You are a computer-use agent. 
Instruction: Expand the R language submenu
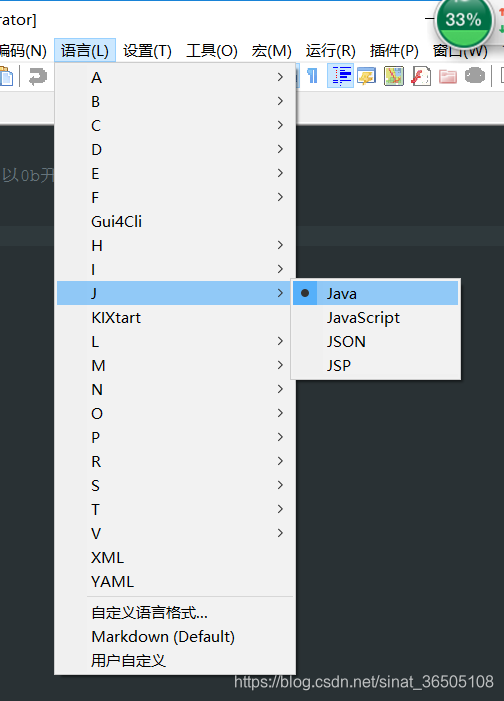tap(175, 461)
